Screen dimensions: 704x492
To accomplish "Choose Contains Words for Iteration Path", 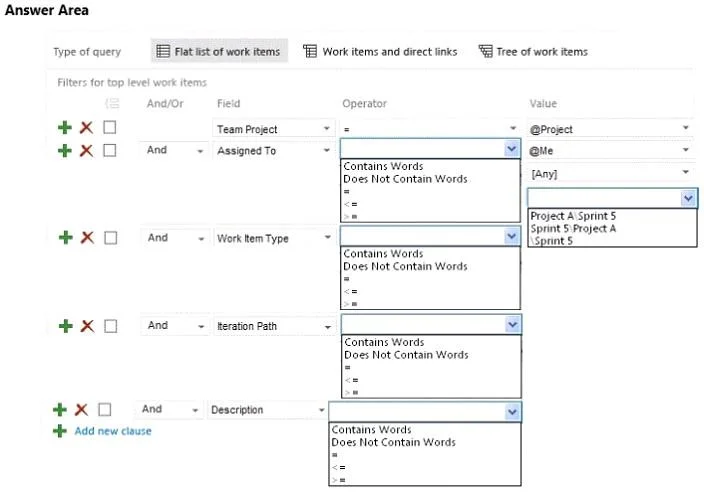I will (384, 342).
